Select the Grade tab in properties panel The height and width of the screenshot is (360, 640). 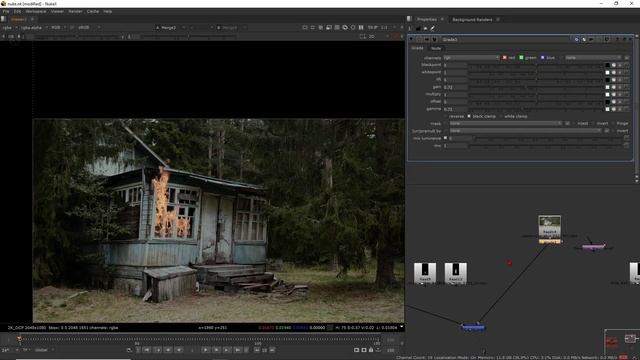click(x=417, y=48)
